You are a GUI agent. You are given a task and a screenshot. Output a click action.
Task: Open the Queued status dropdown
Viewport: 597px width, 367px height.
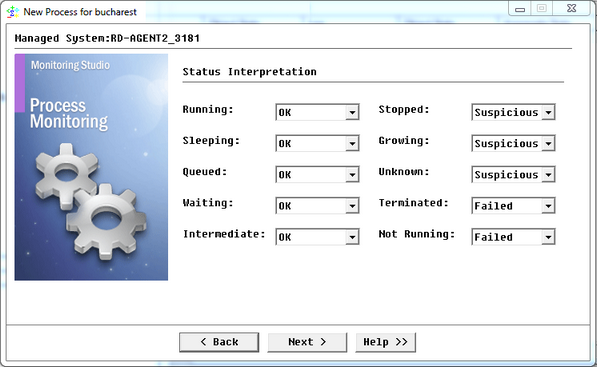[317, 175]
